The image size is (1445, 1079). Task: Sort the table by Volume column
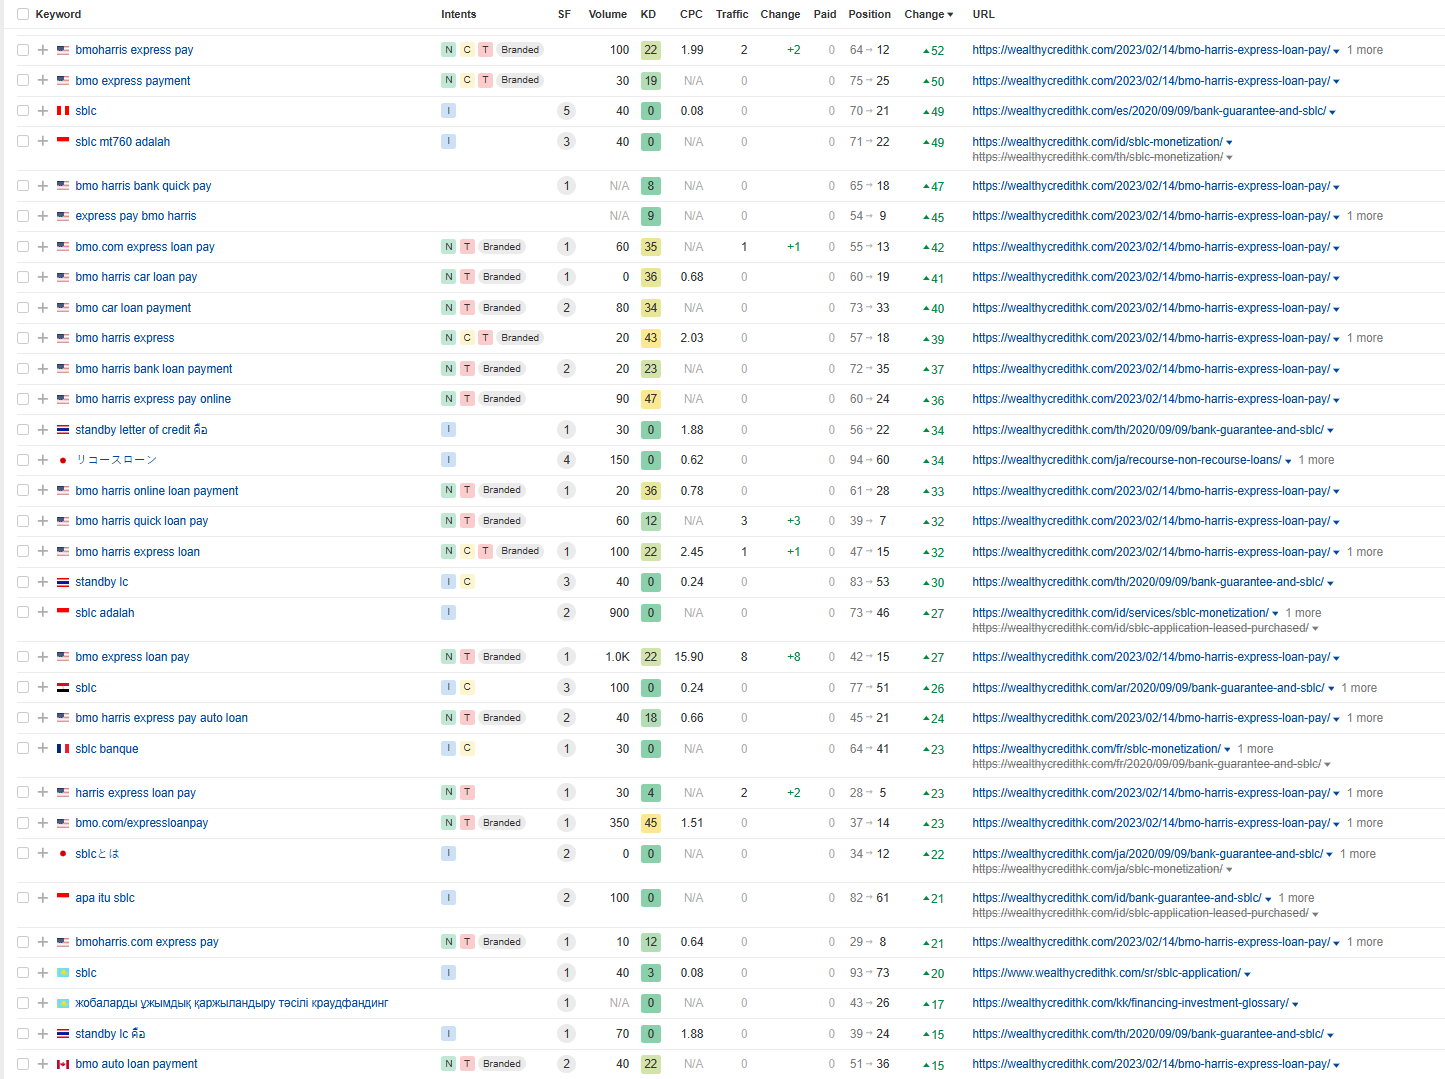click(x=607, y=14)
